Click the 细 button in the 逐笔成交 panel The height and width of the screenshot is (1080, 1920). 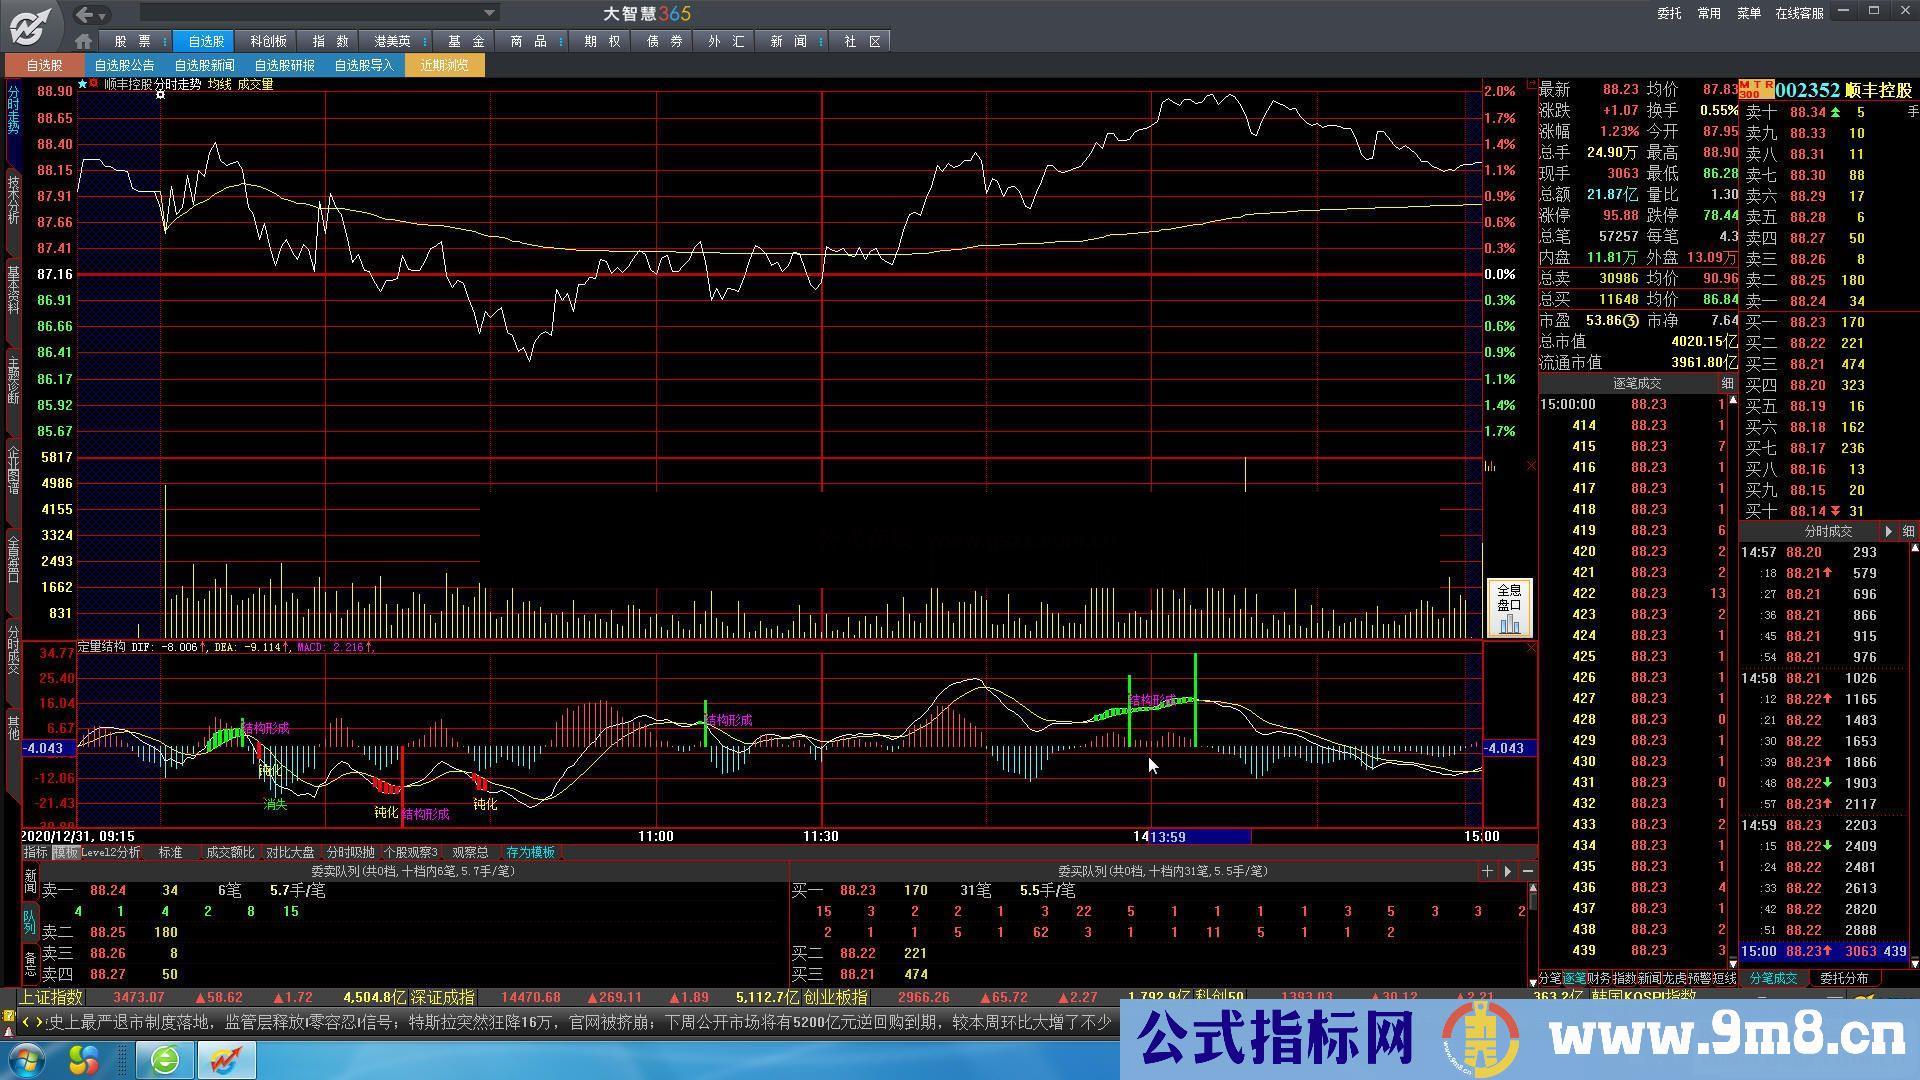1728,383
